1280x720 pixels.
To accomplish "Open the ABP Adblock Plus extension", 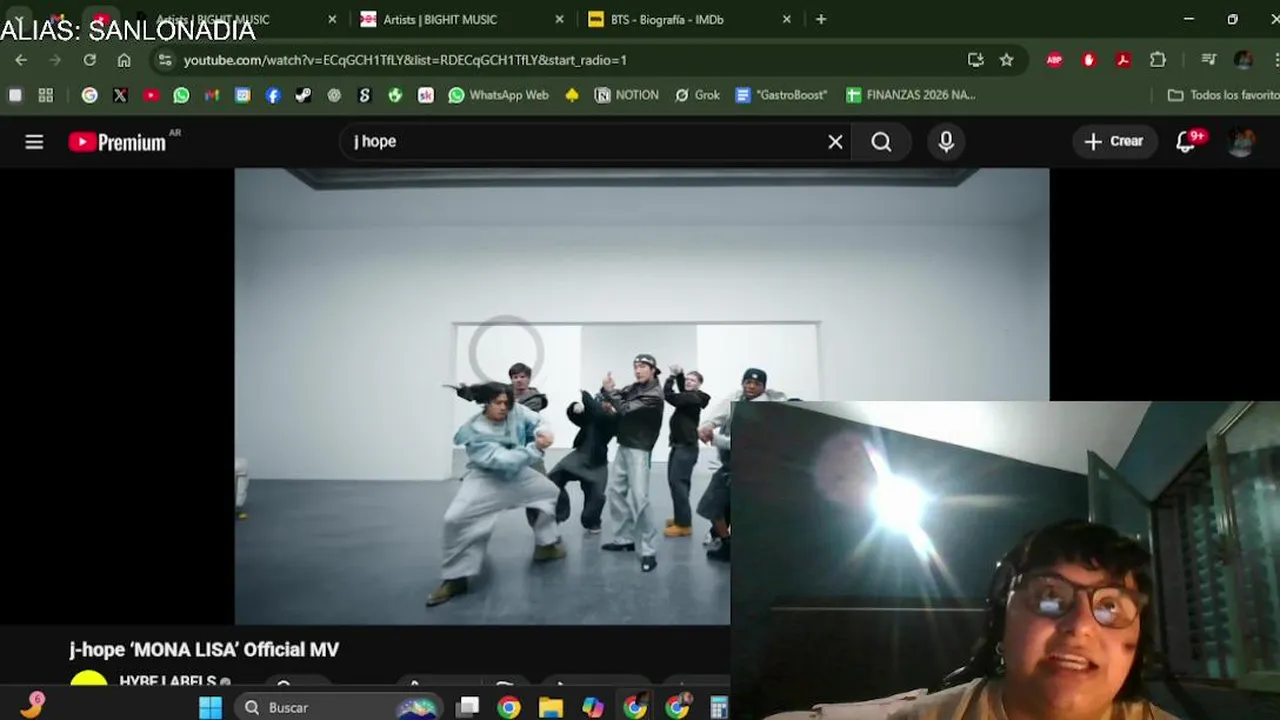I will [1054, 60].
